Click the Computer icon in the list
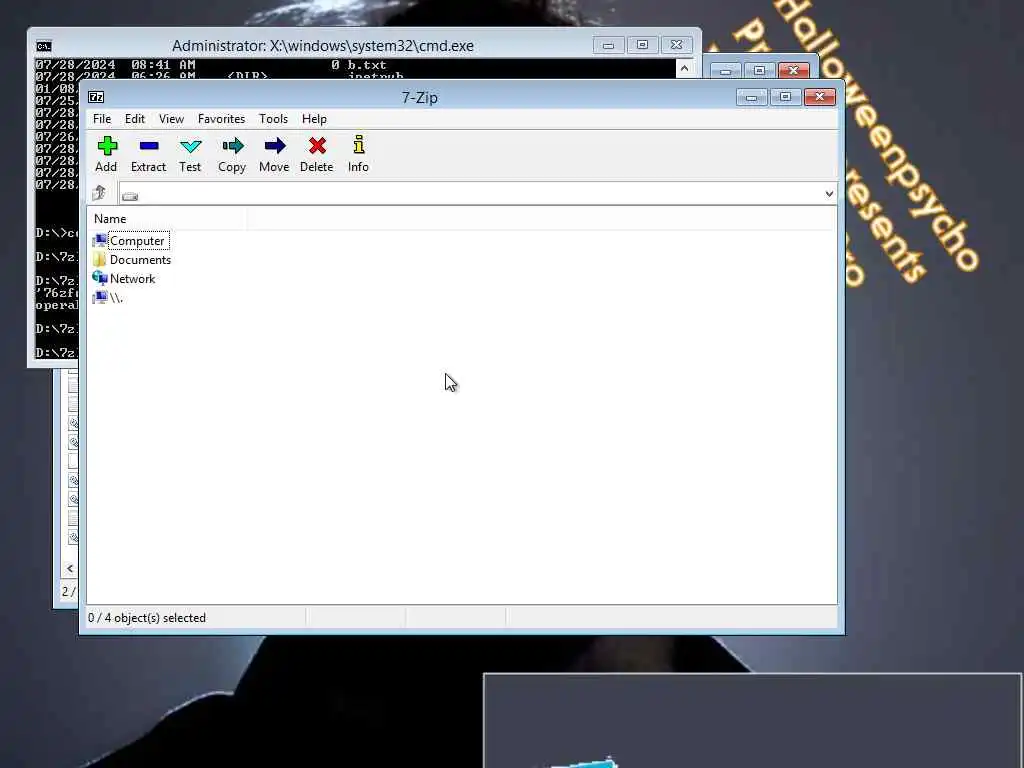Screen dimensions: 1024x768 pos(100,240)
